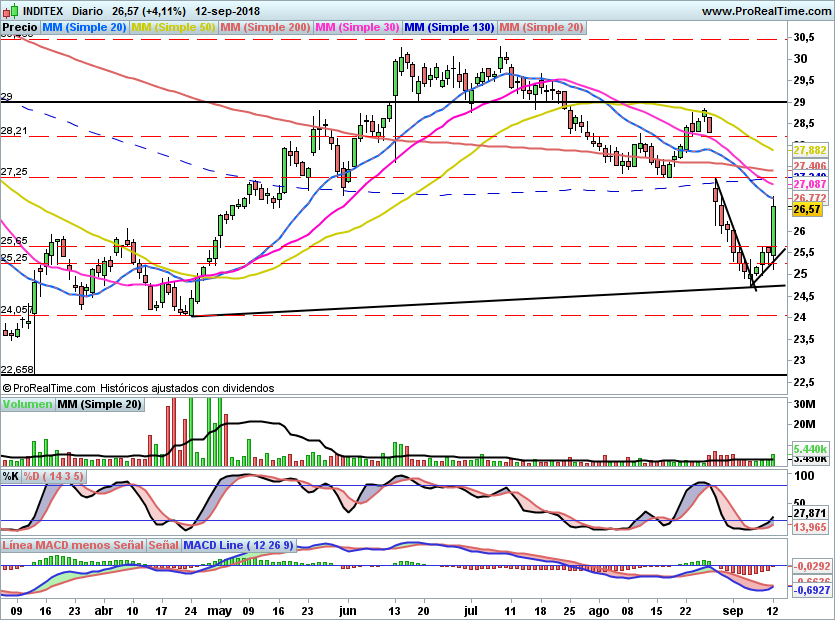
Task: Click the blue MM (Simple 20) price label
Action: click(85, 27)
